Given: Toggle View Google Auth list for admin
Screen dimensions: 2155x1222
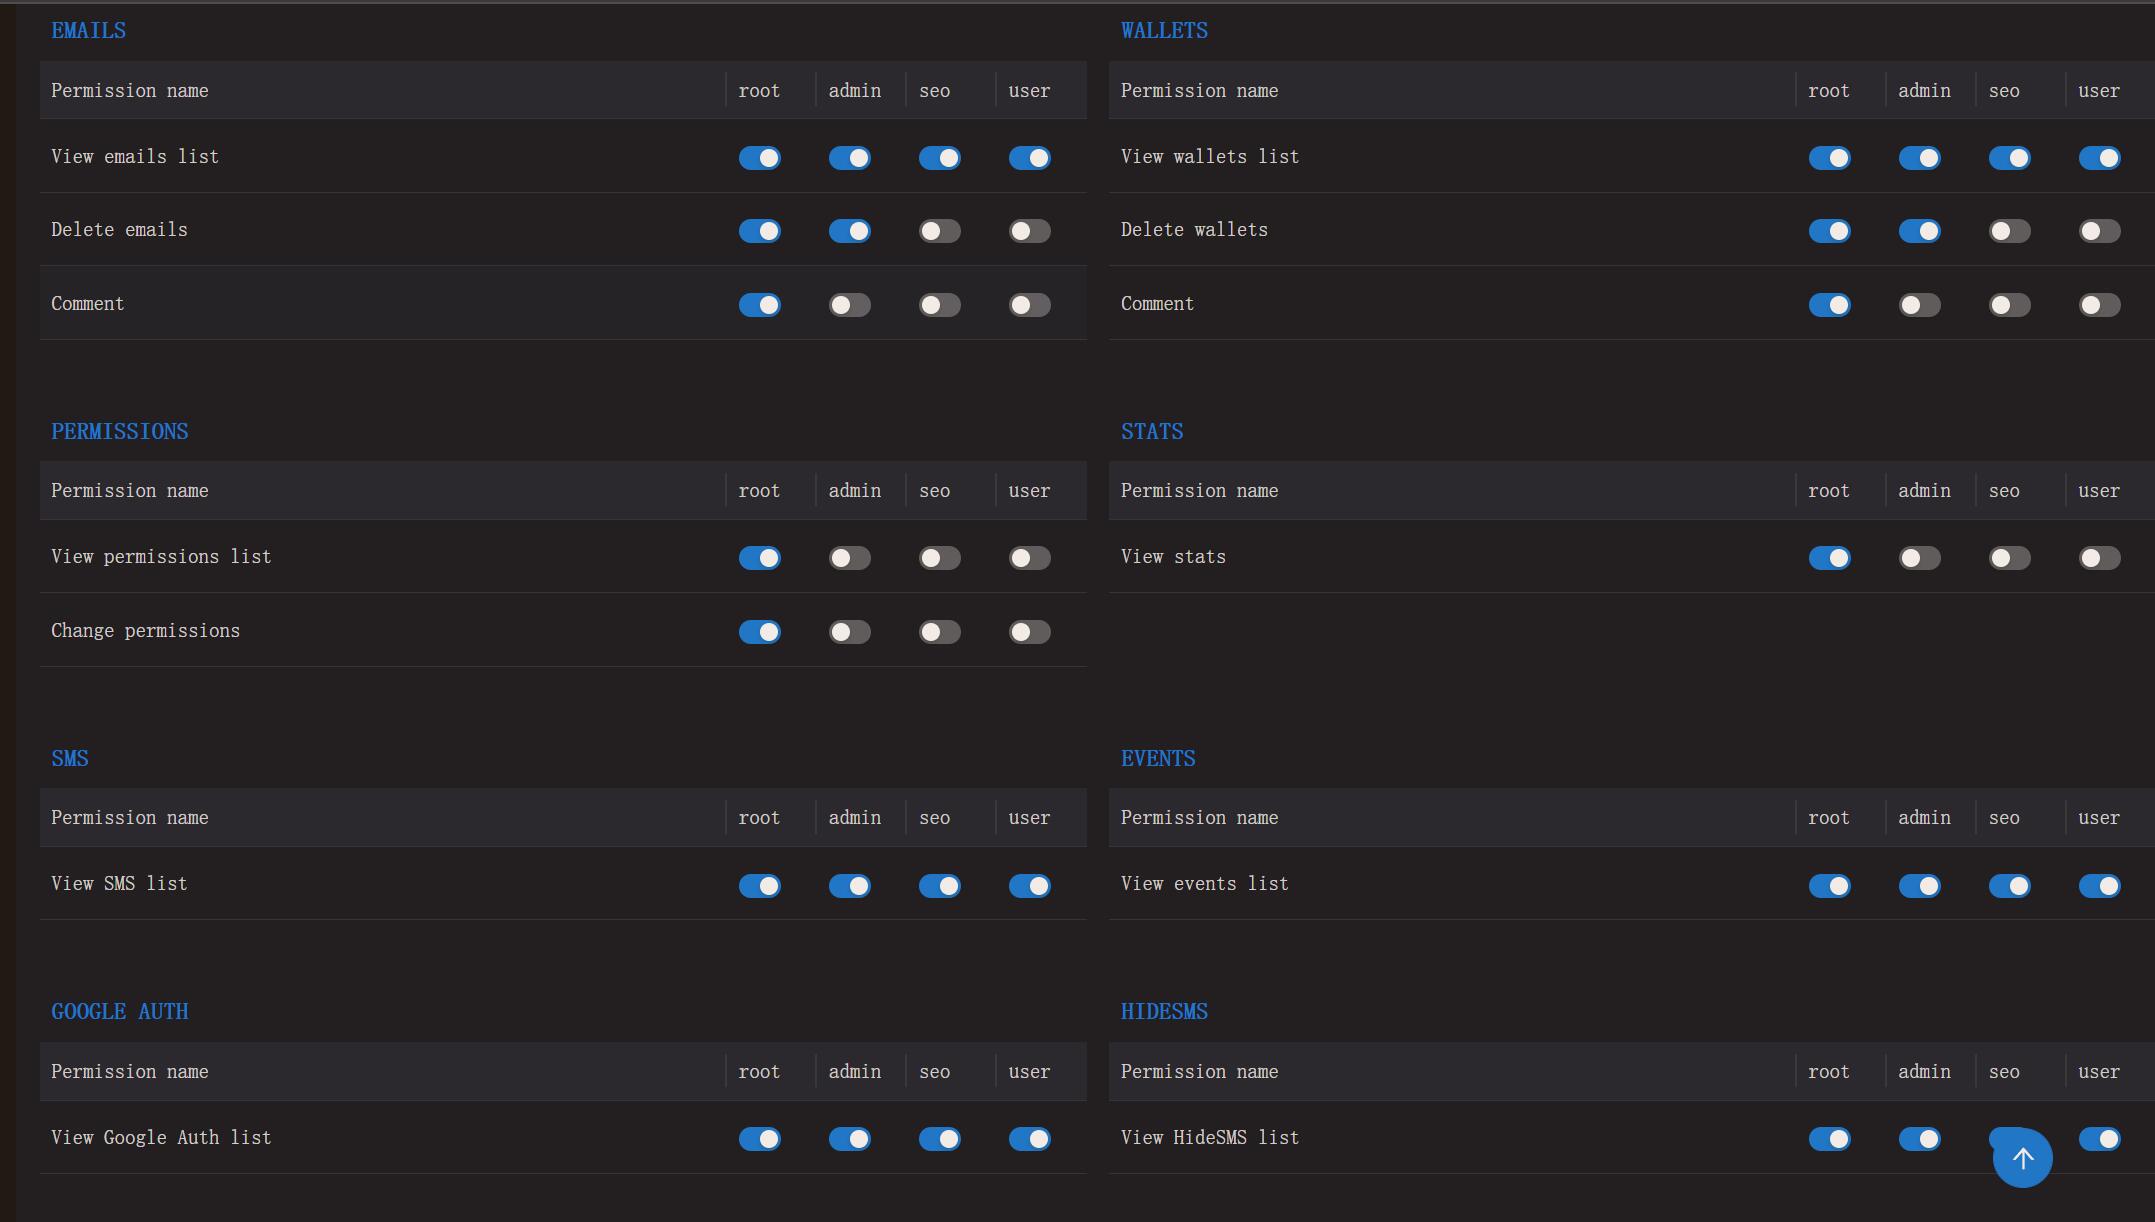Looking at the screenshot, I should tap(849, 1139).
